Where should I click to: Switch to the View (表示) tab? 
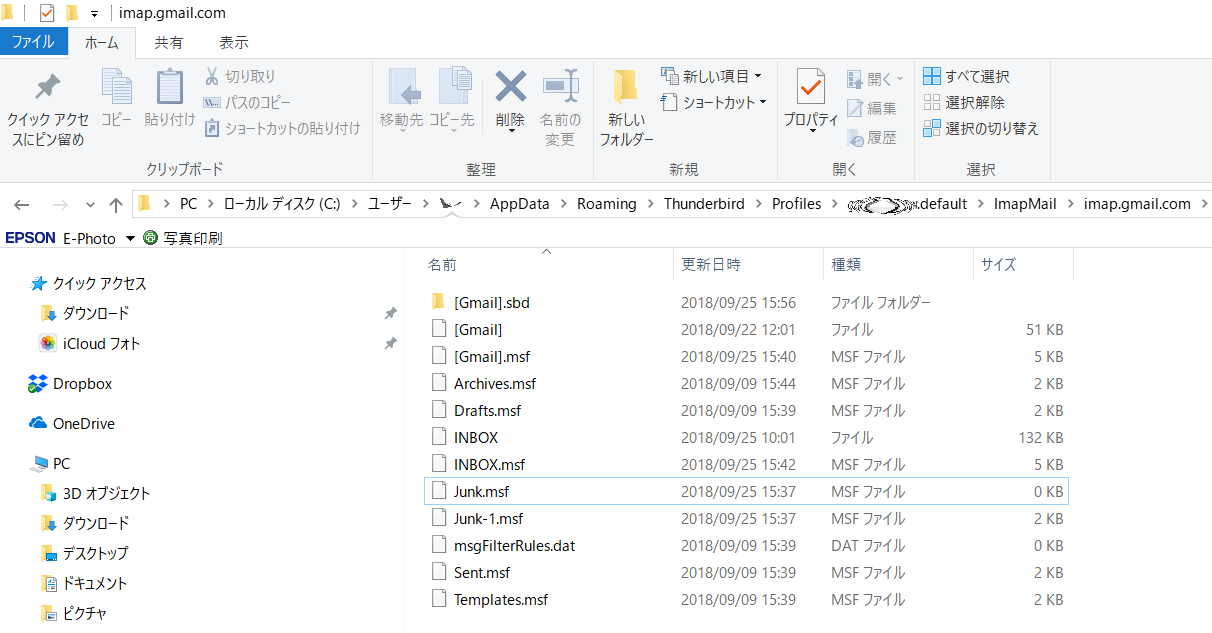tap(234, 42)
